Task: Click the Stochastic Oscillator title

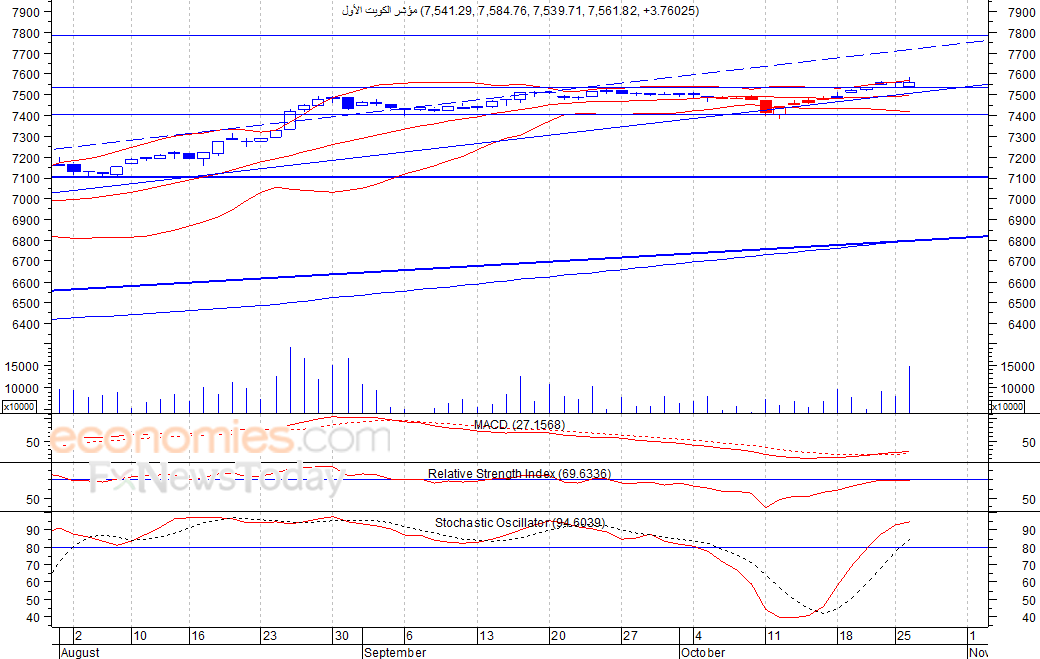Action: tap(520, 523)
